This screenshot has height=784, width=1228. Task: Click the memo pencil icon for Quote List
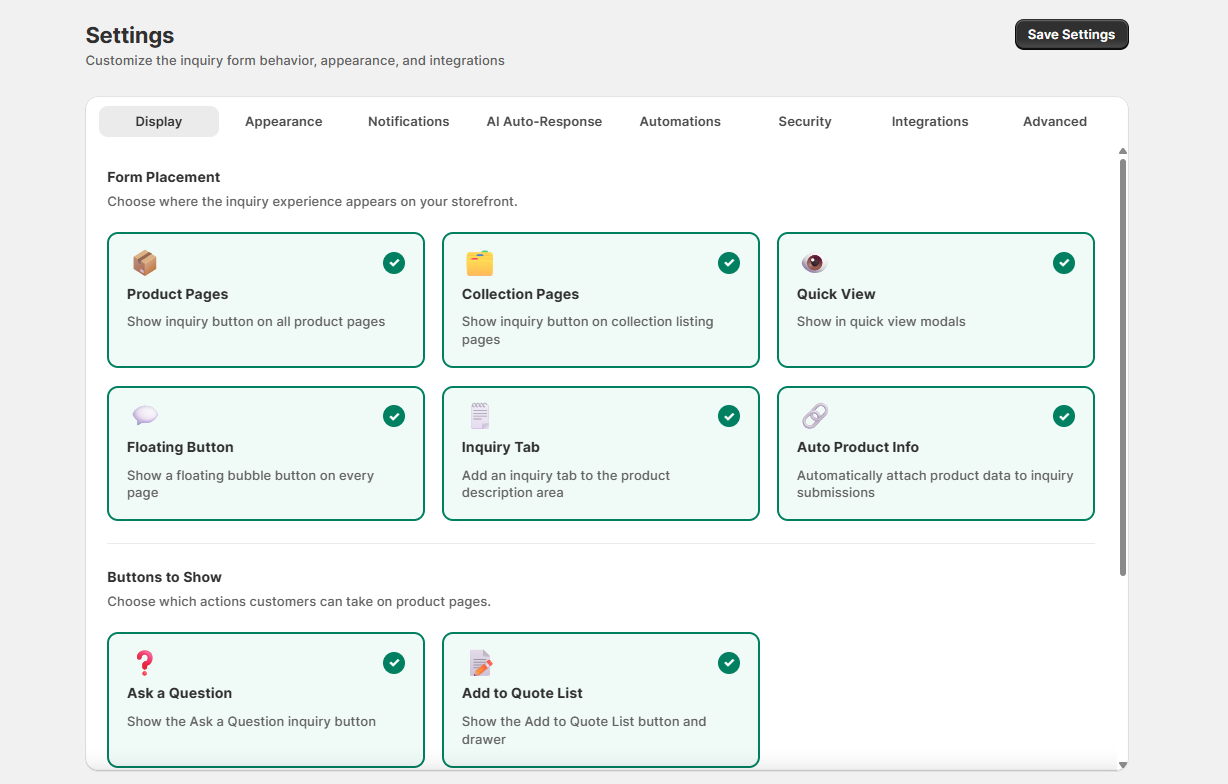(x=481, y=663)
